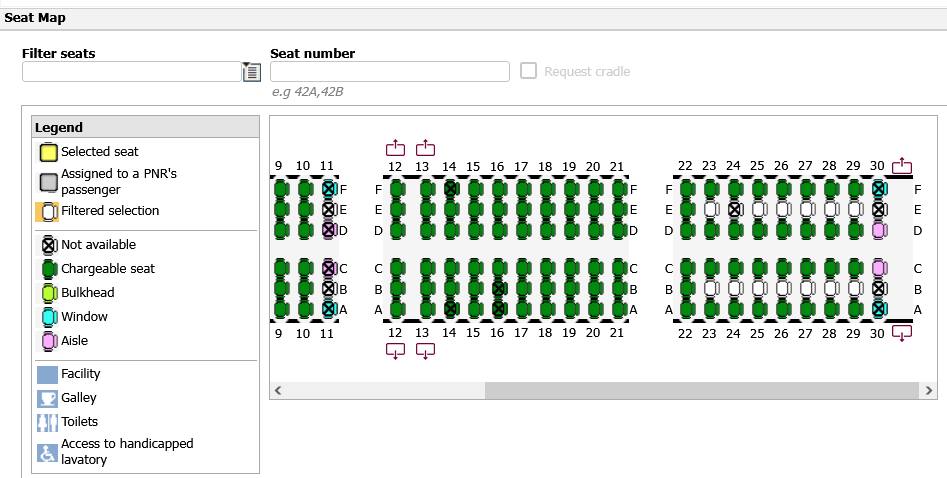Select white seat 25B
The height and width of the screenshot is (478, 947).
point(759,289)
